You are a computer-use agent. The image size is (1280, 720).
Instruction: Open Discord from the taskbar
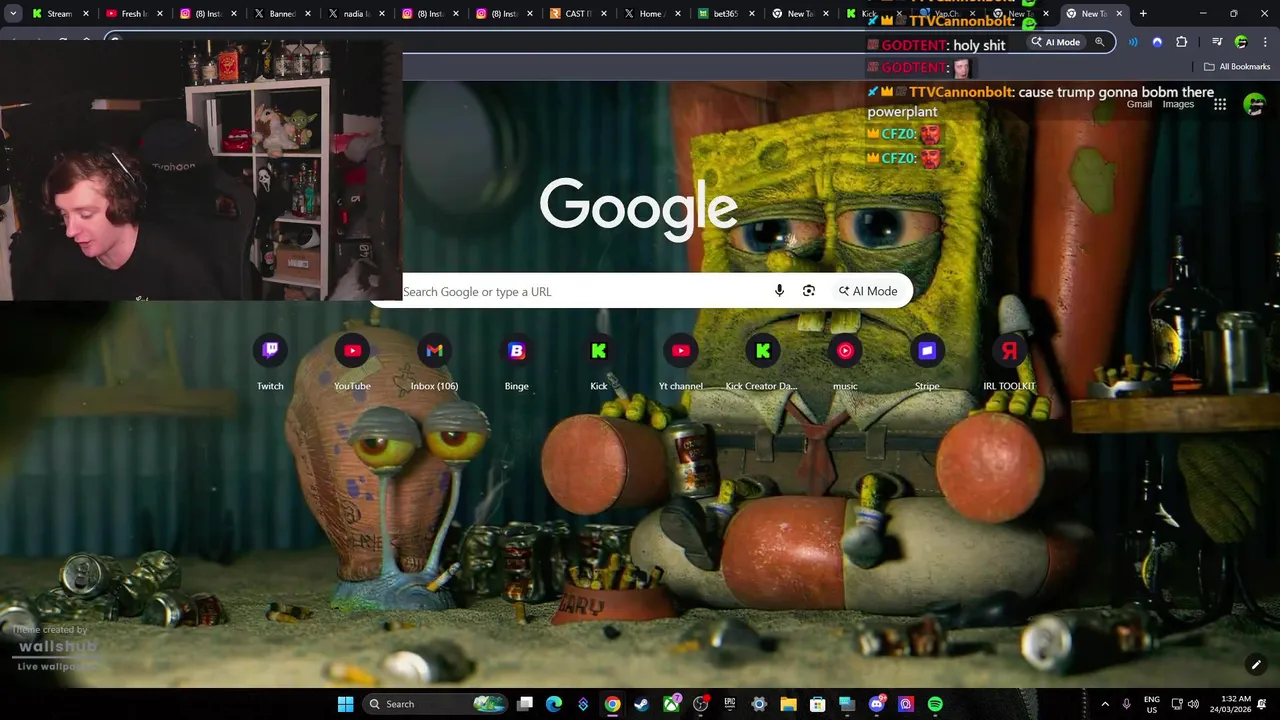pos(877,704)
